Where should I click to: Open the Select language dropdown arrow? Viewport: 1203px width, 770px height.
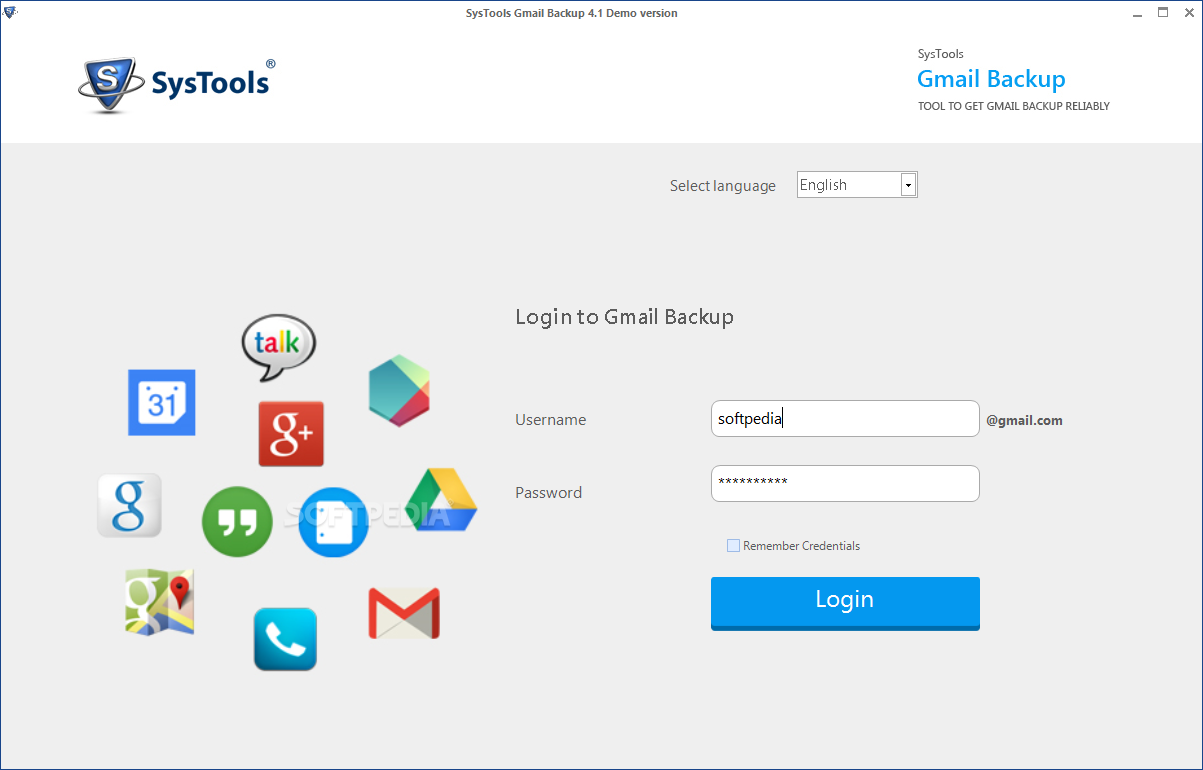coord(908,185)
